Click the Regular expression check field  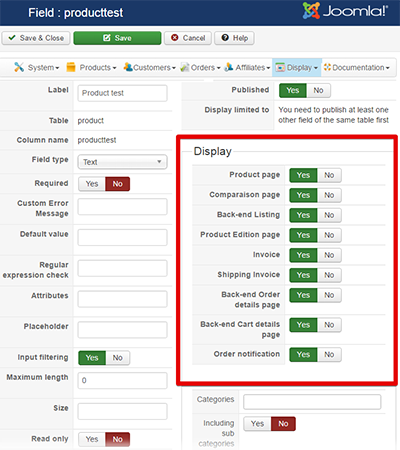(122, 268)
